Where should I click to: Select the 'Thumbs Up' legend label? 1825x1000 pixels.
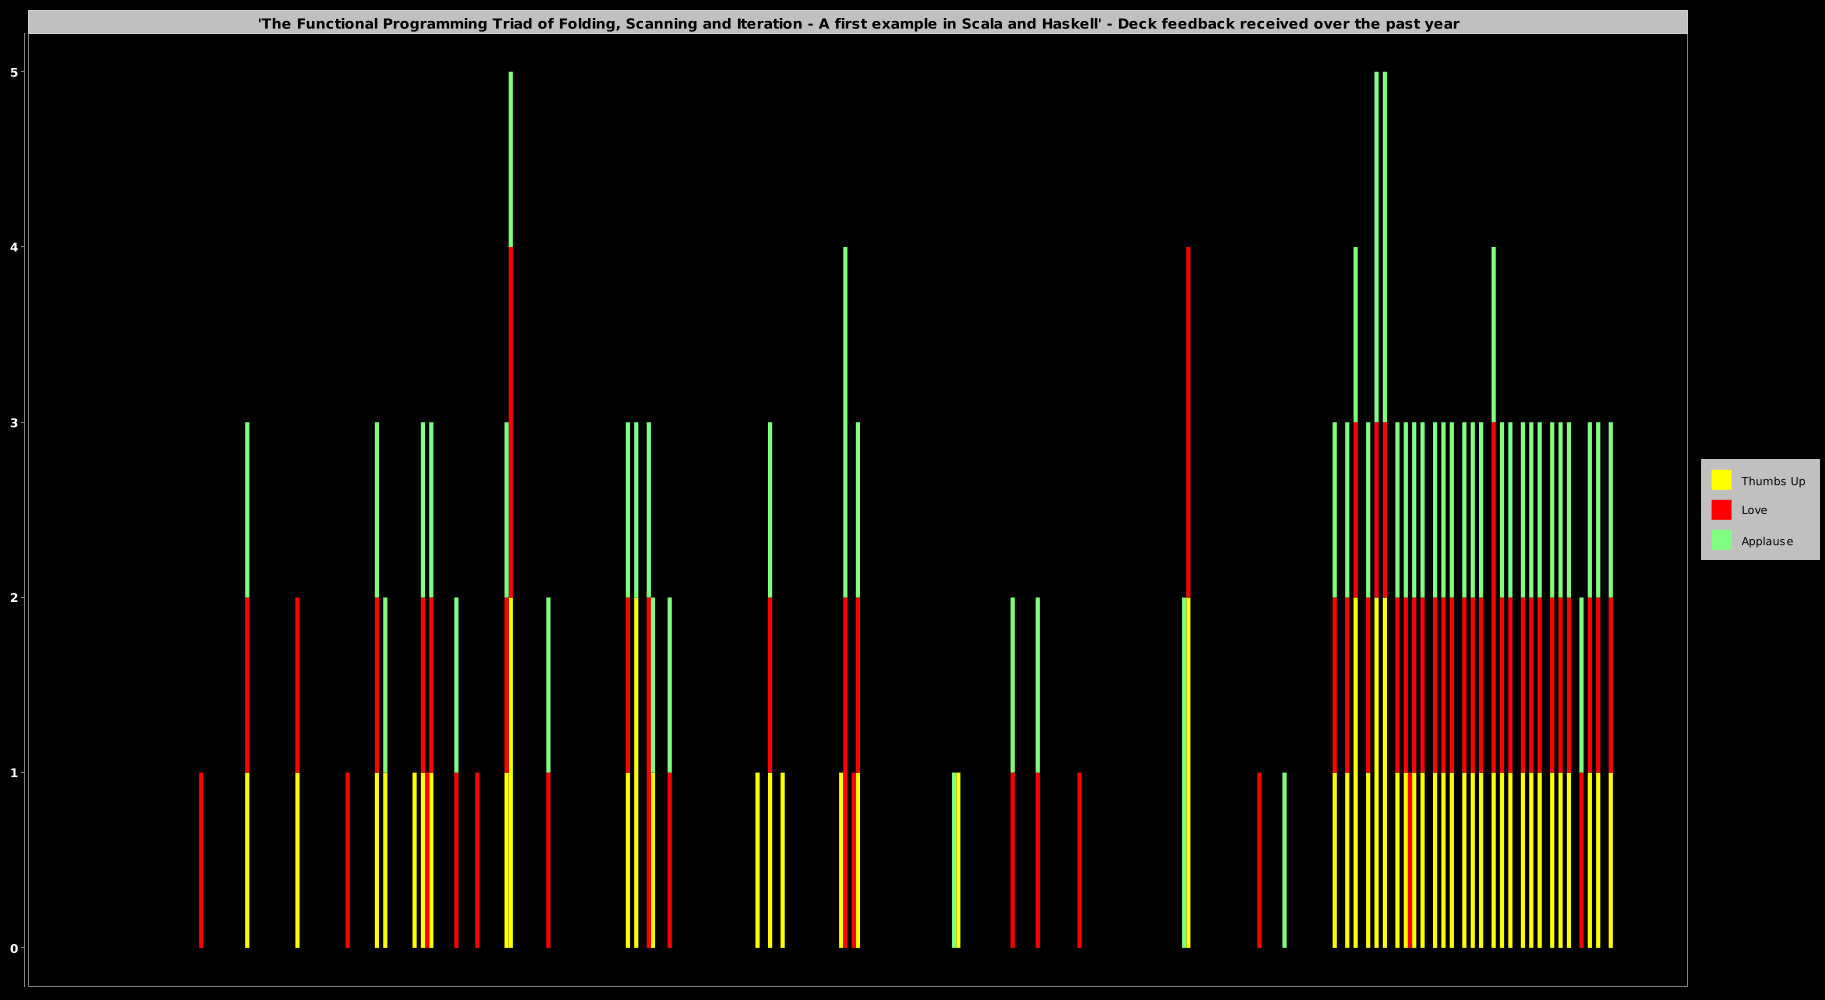pyautogui.click(x=1773, y=481)
